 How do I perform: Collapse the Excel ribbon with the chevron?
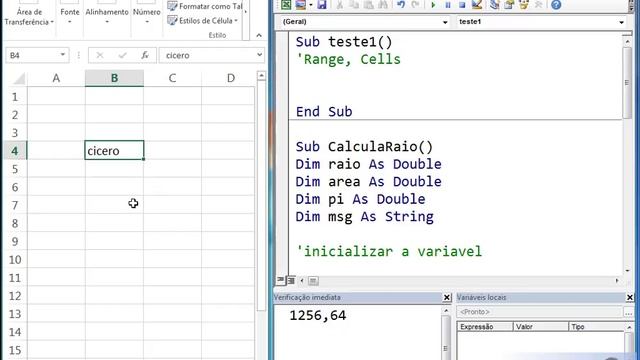(259, 36)
